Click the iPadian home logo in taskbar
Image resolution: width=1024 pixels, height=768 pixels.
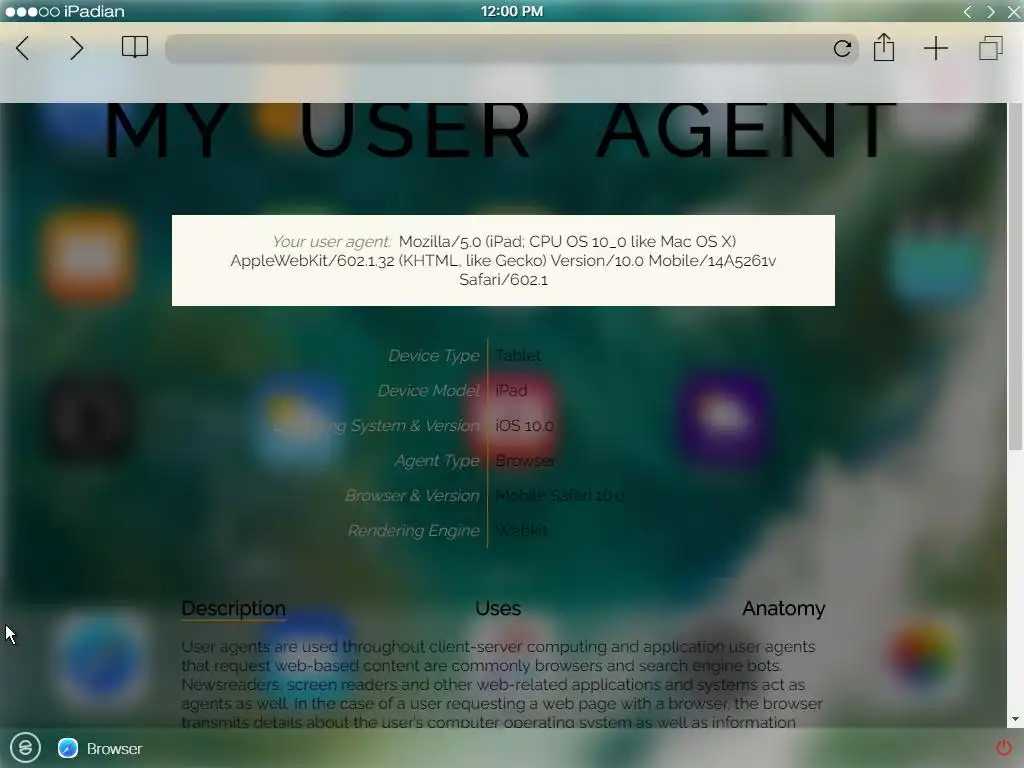[x=25, y=748]
